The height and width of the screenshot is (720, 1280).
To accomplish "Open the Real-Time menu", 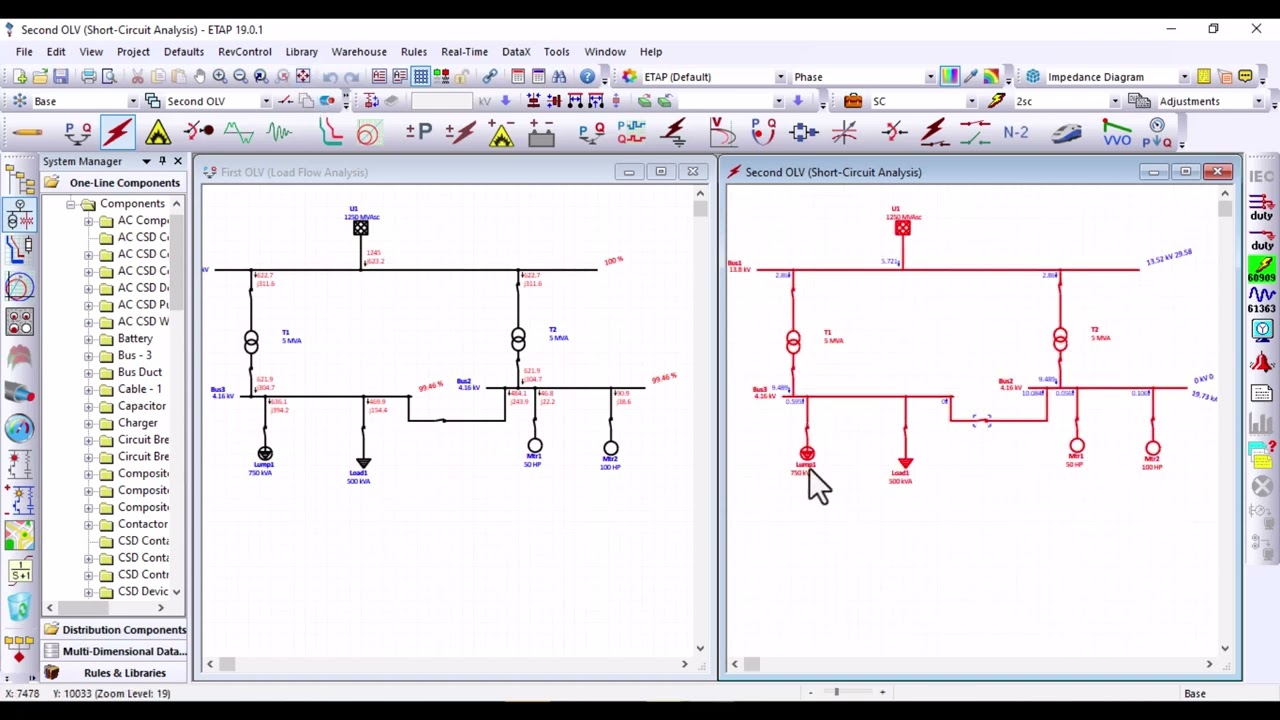I will (464, 52).
